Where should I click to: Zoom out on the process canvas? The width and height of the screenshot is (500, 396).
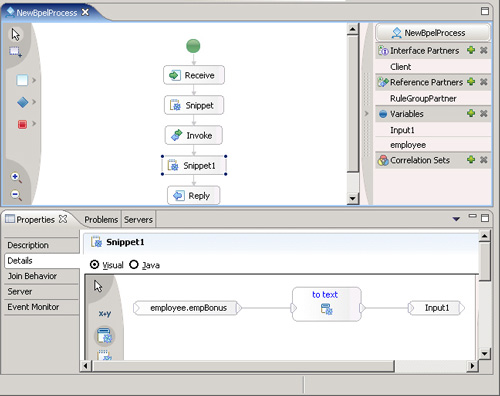pyautogui.click(x=16, y=195)
